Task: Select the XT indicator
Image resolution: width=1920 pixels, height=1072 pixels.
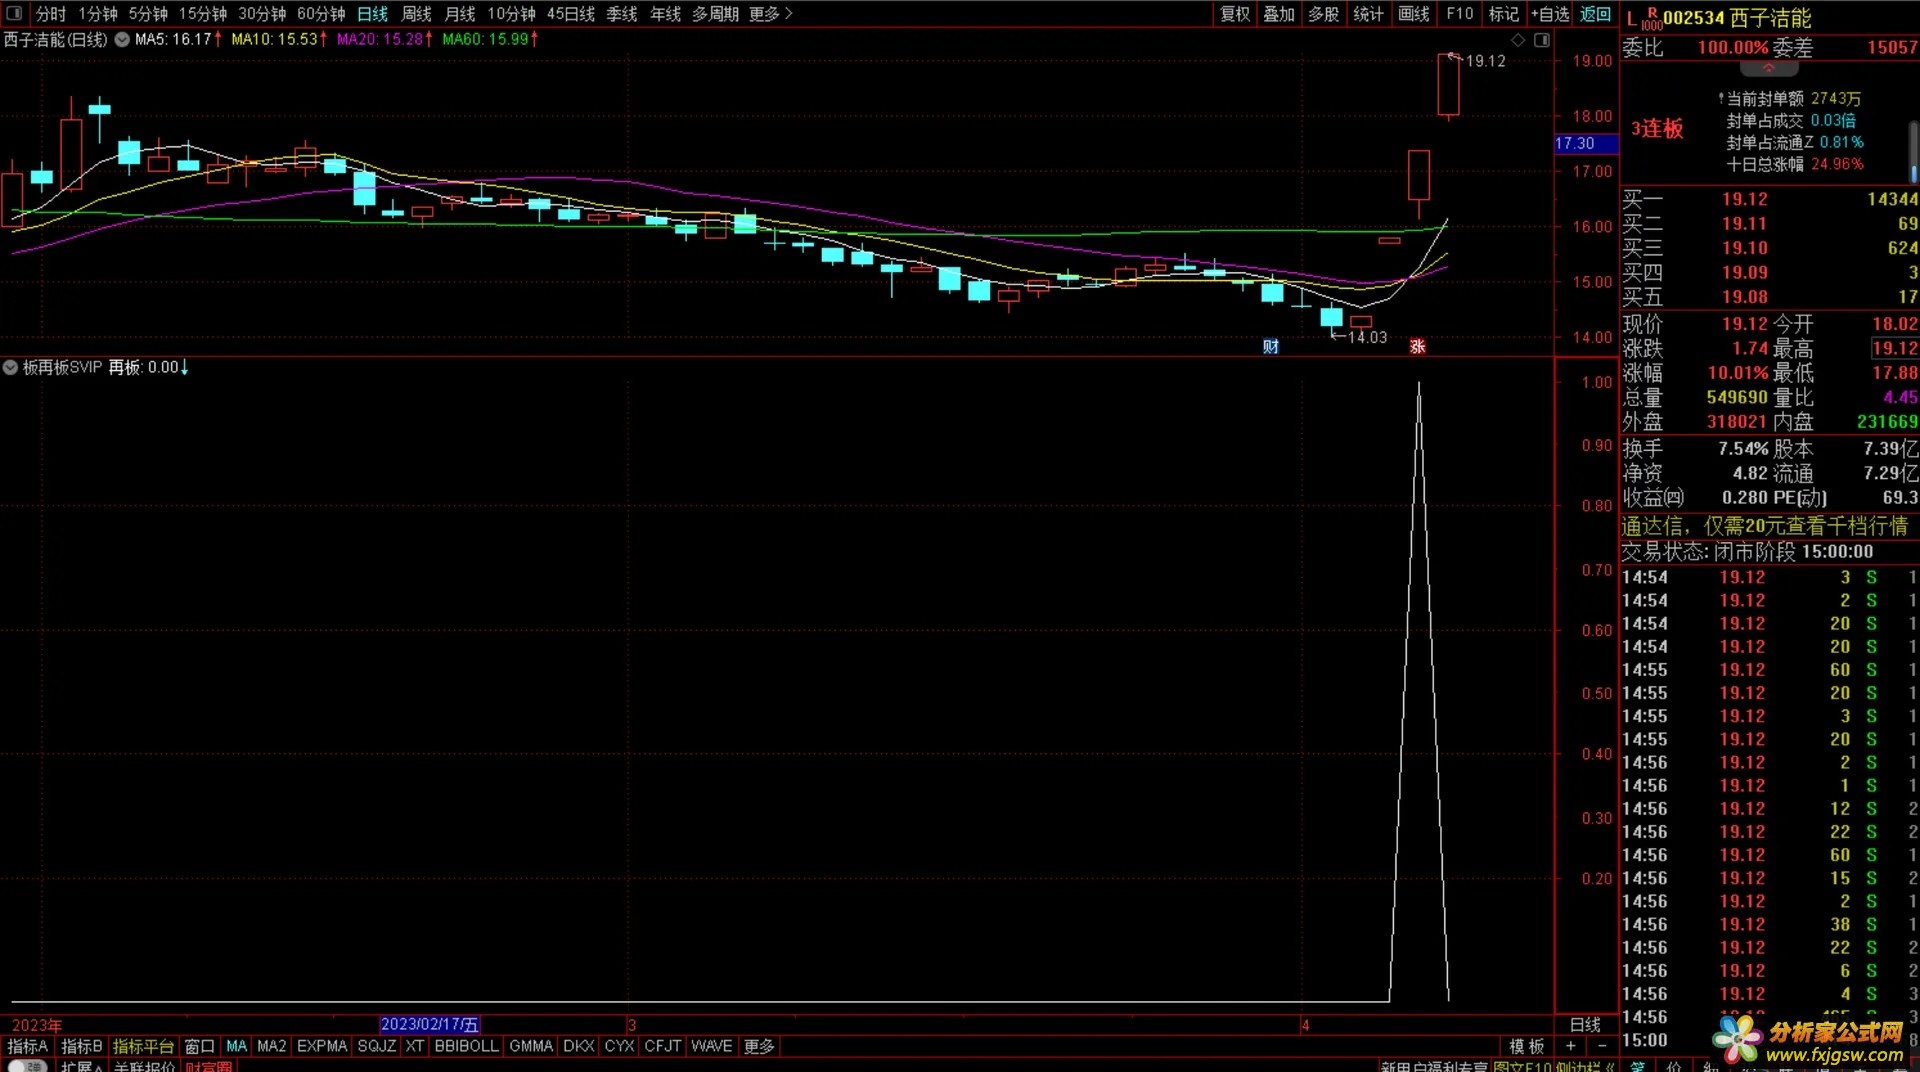Action: (415, 1046)
